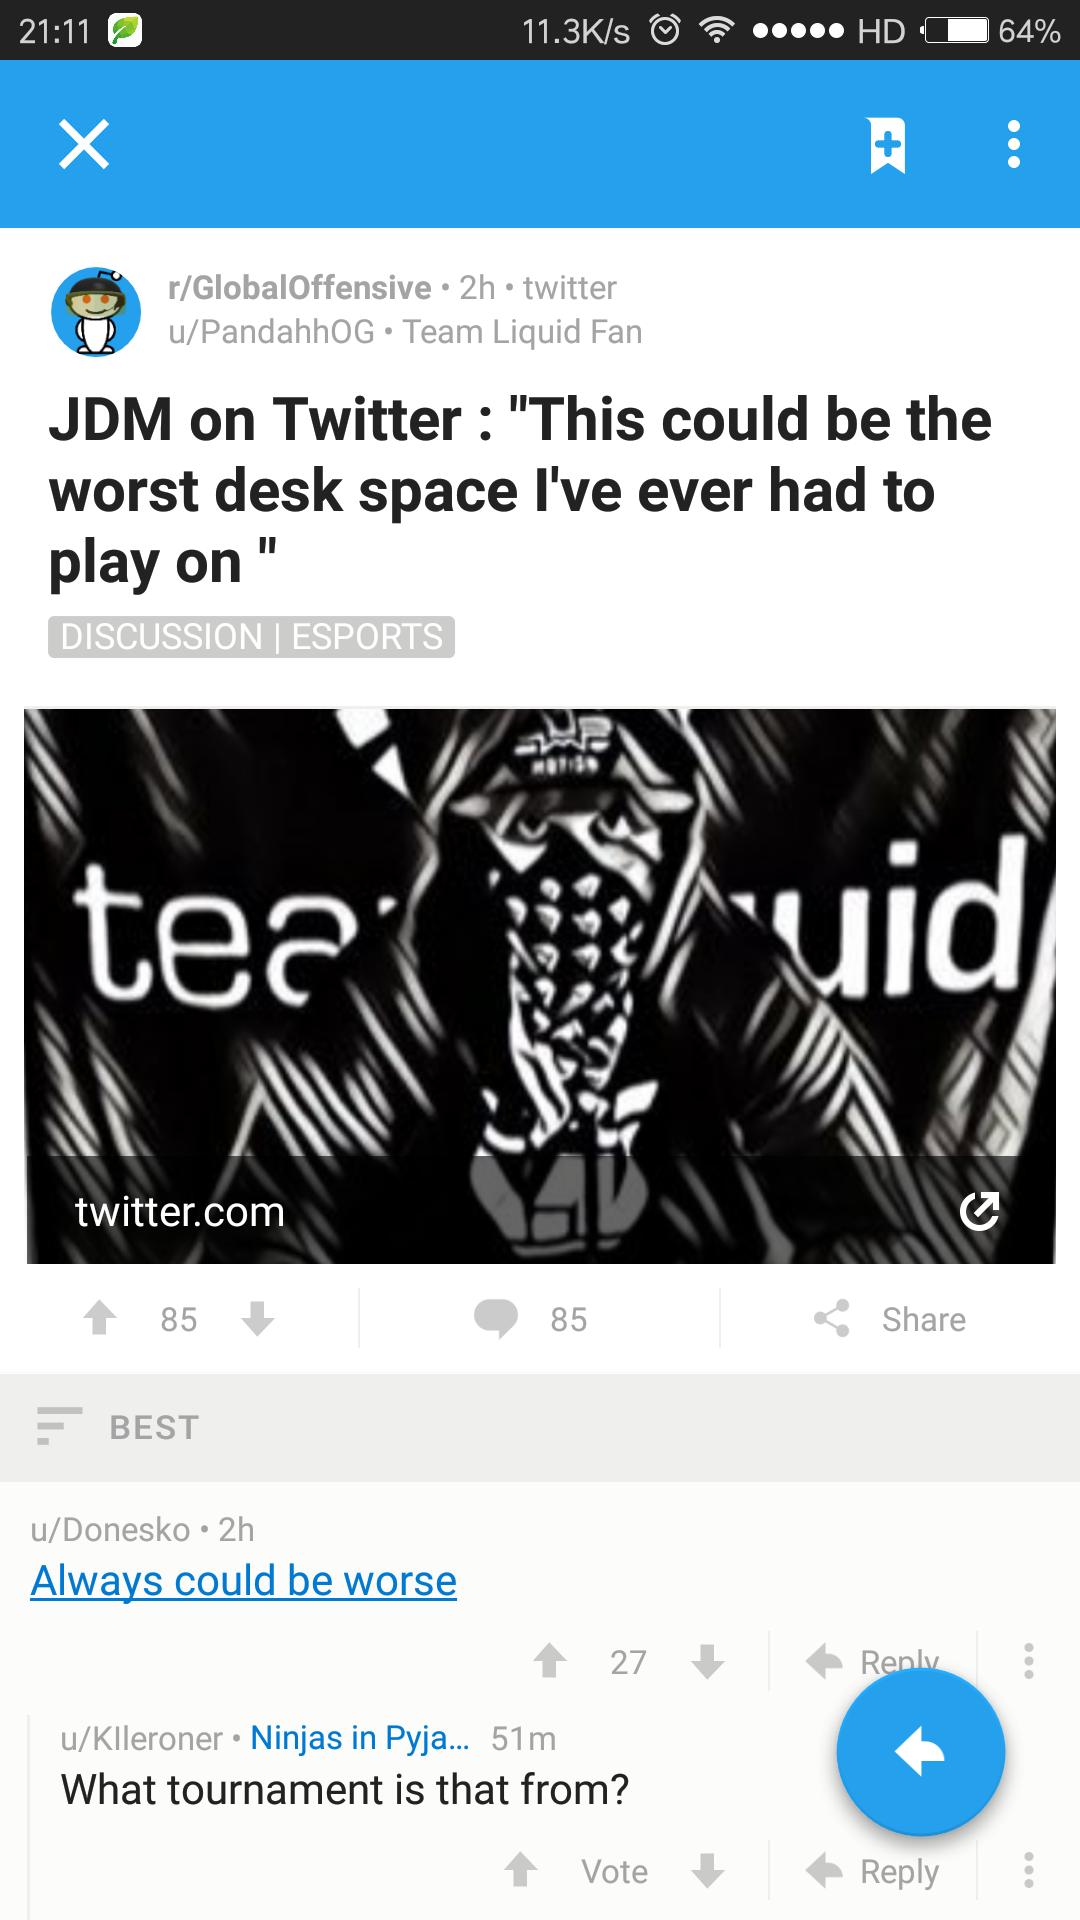Screen dimensions: 1080x1920
Task: Share the post
Action: (x=890, y=1319)
